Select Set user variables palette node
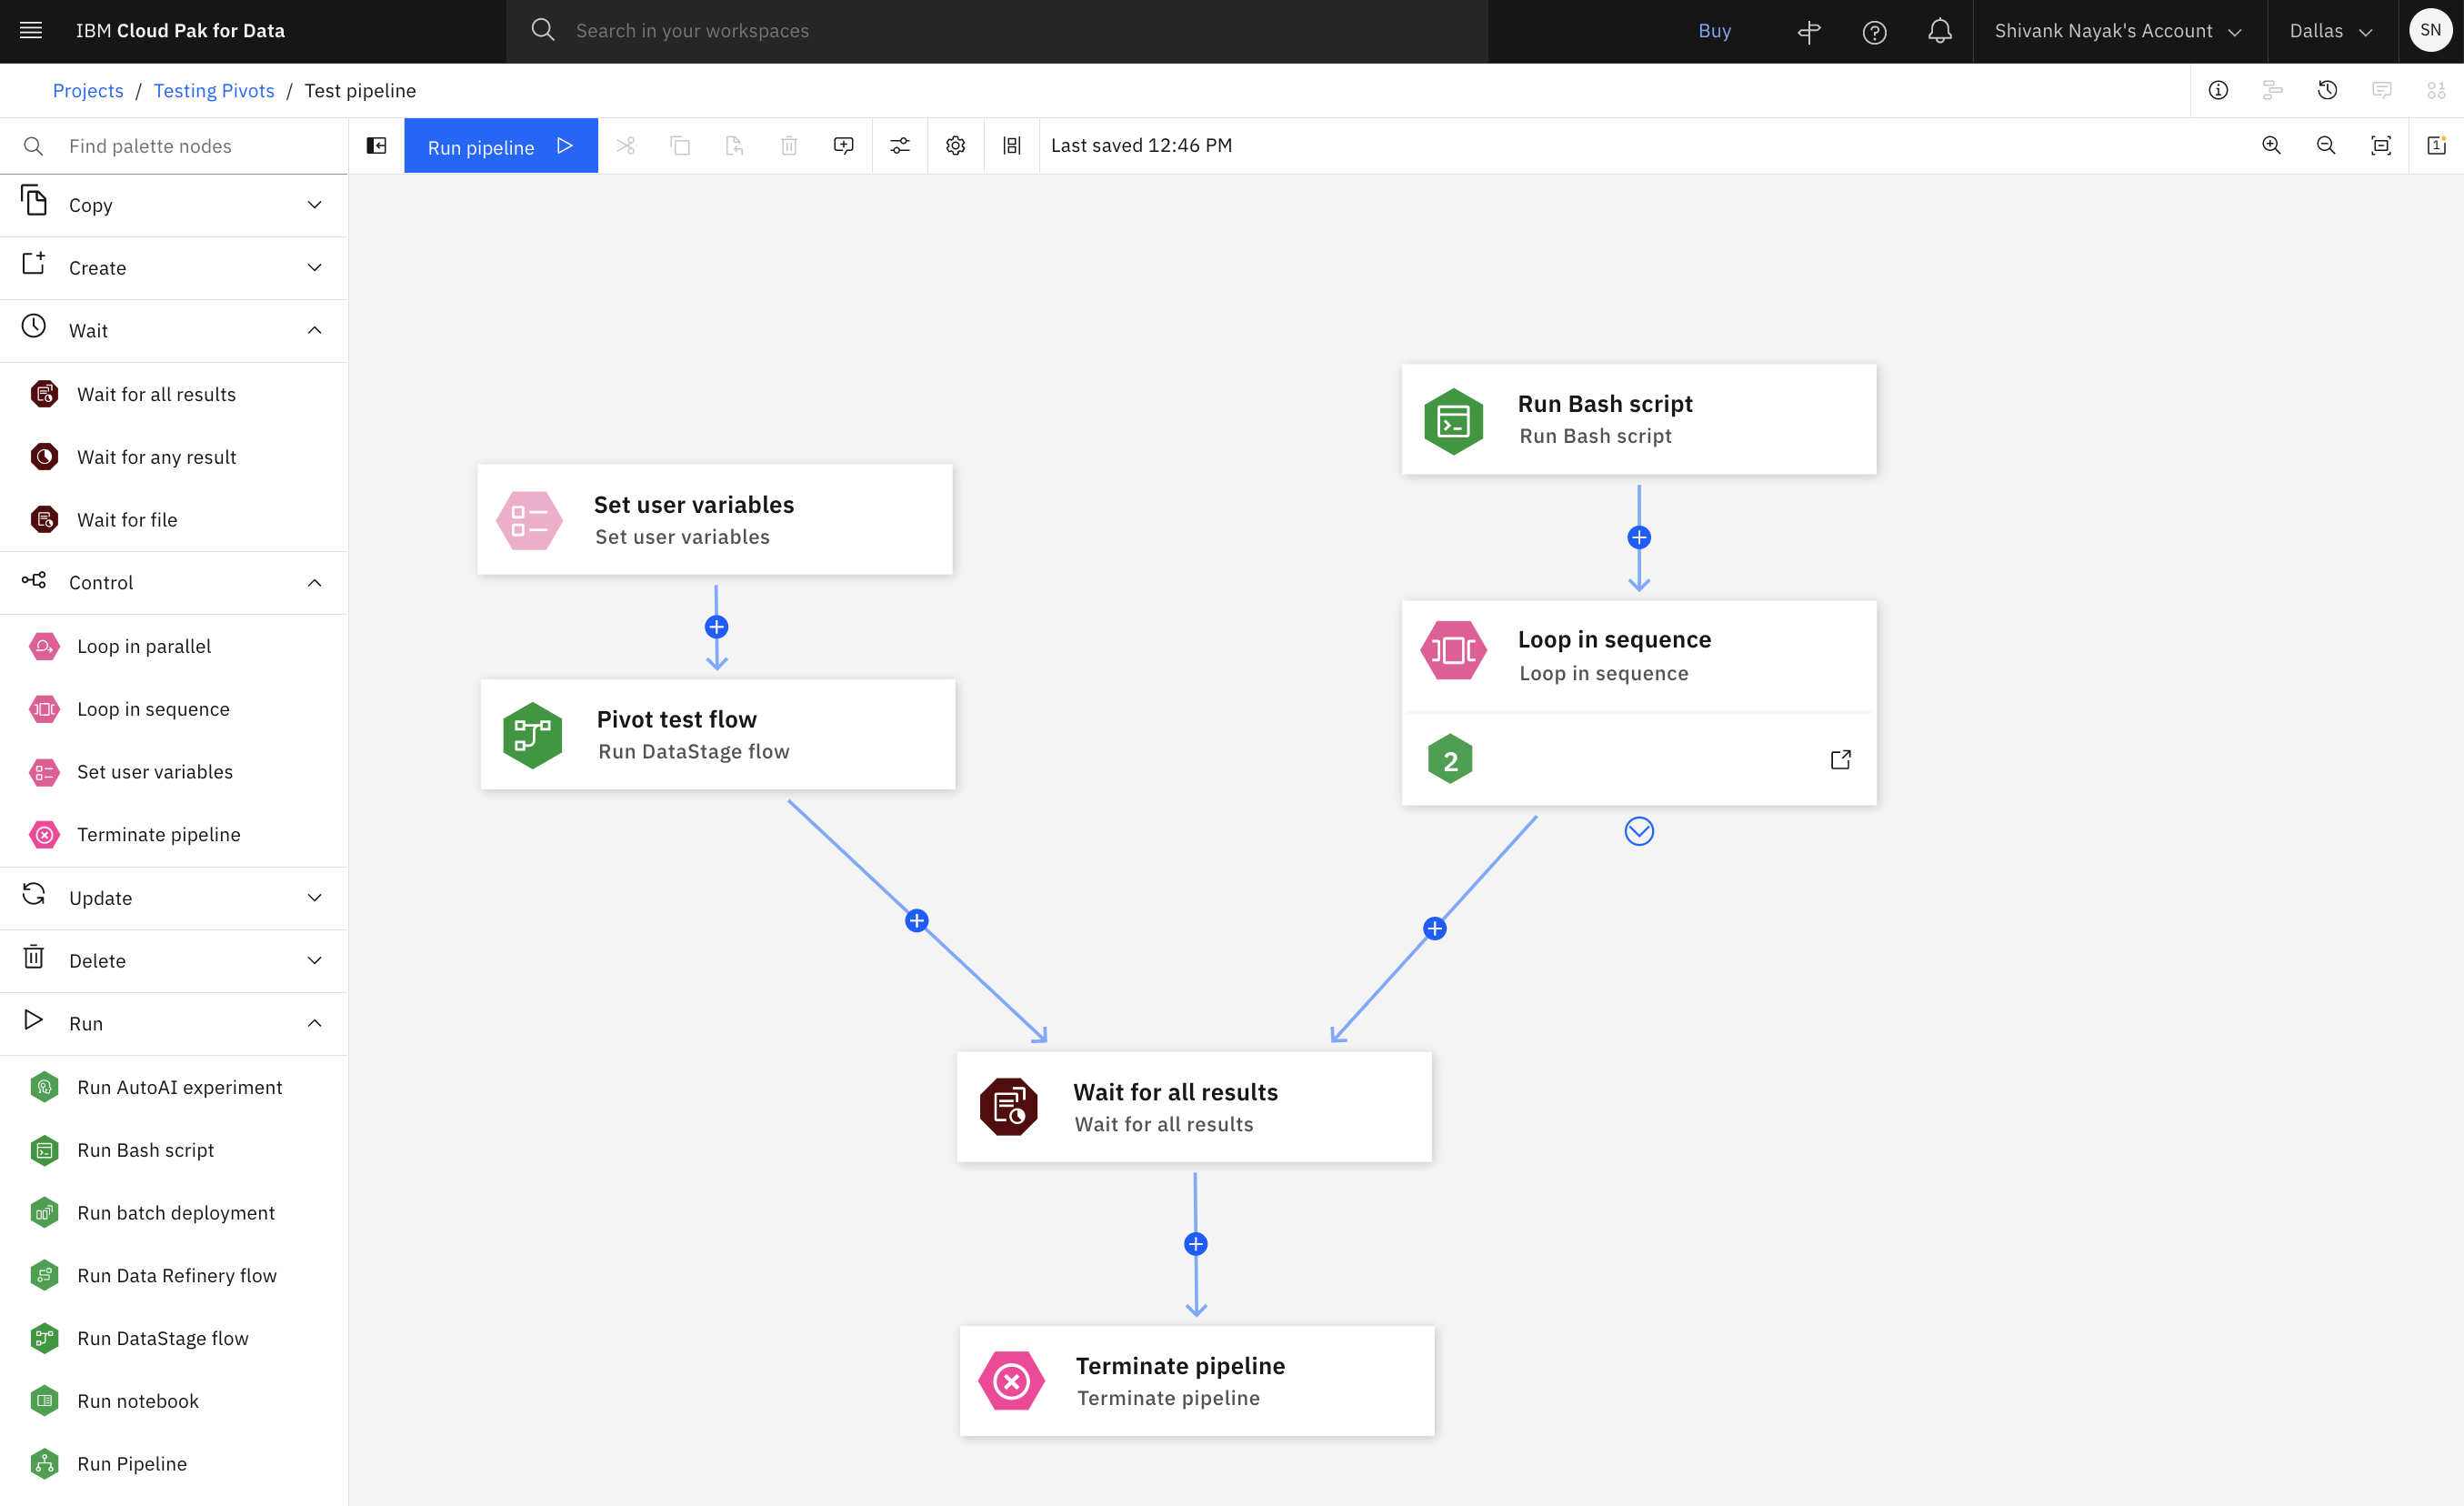 pos(174,772)
